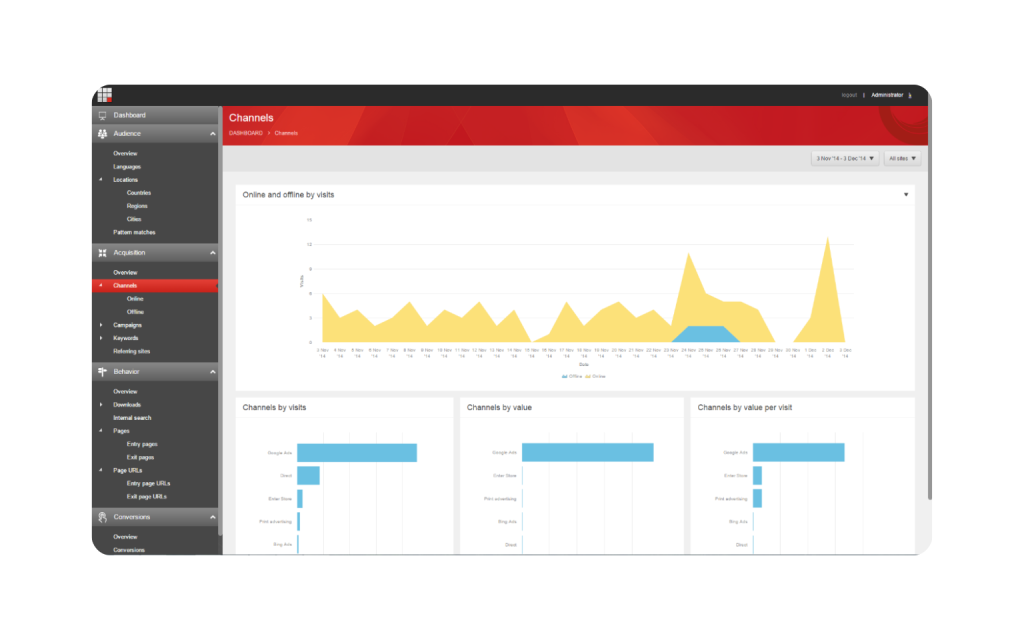This screenshot has width=1024, height=640.
Task: Click the Conversions section icon
Action: point(101,517)
